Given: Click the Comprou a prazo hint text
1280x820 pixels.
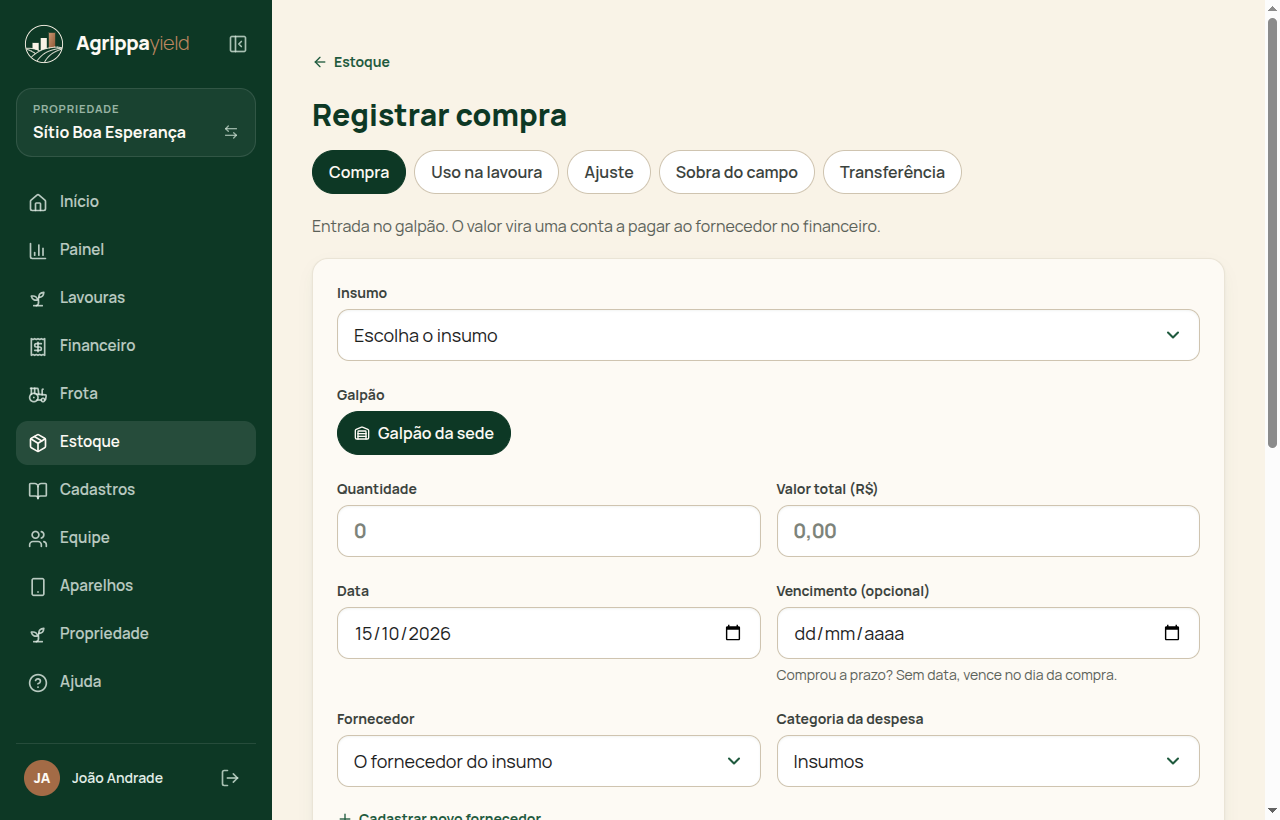Looking at the screenshot, I should pos(946,675).
